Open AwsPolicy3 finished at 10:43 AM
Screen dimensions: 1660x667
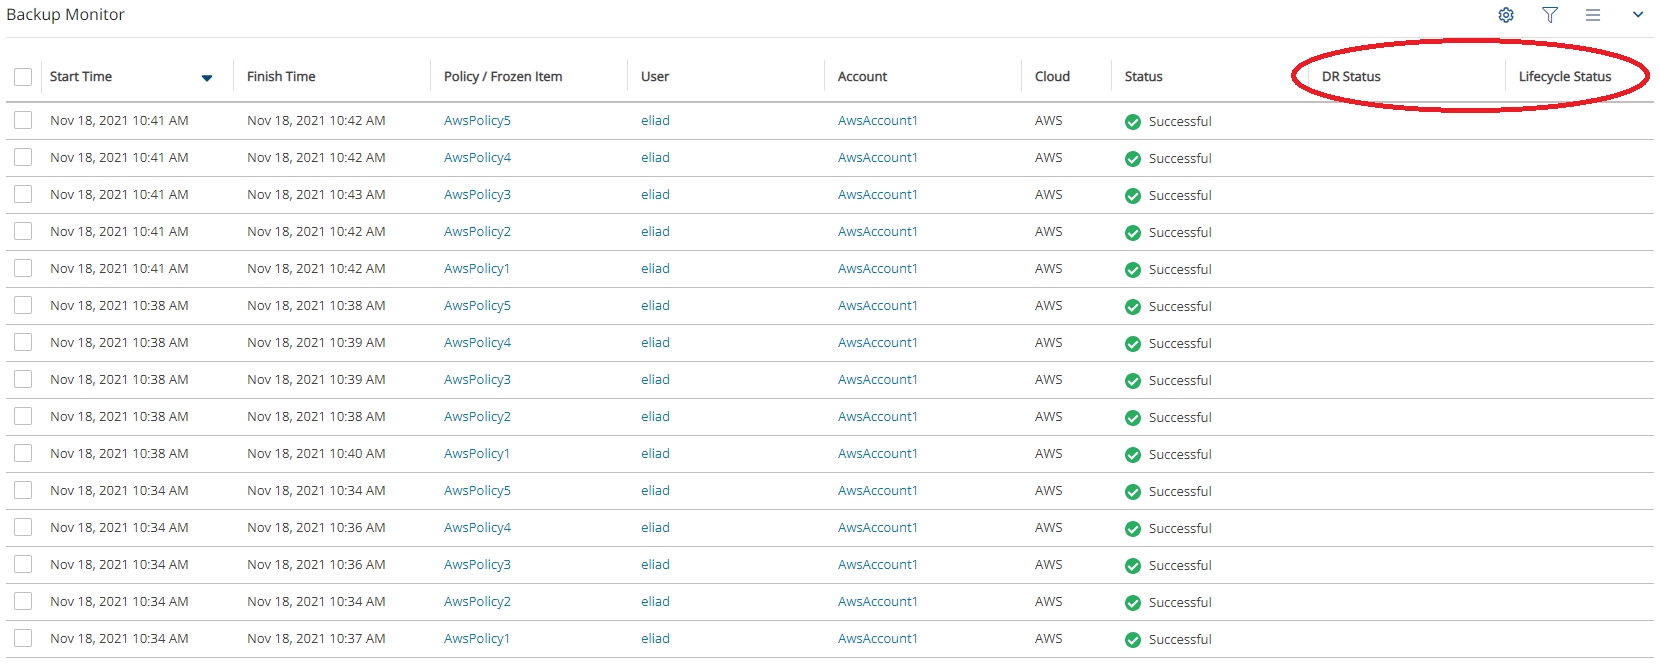coord(477,195)
